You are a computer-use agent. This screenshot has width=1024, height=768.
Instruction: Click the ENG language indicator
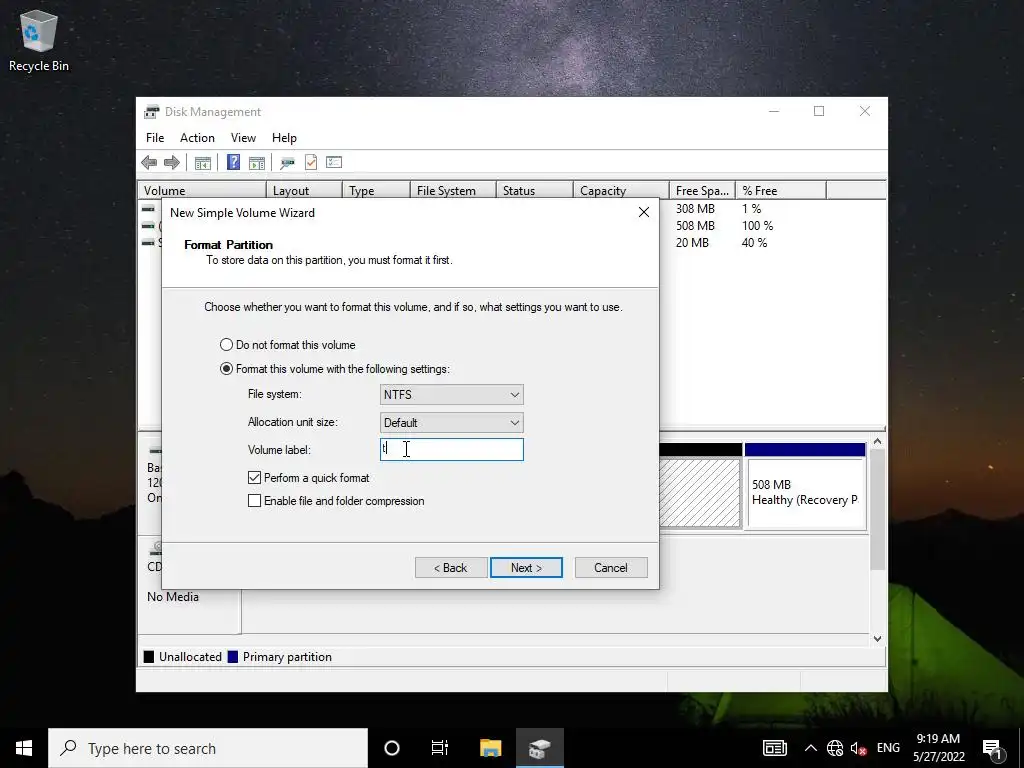(x=888, y=748)
